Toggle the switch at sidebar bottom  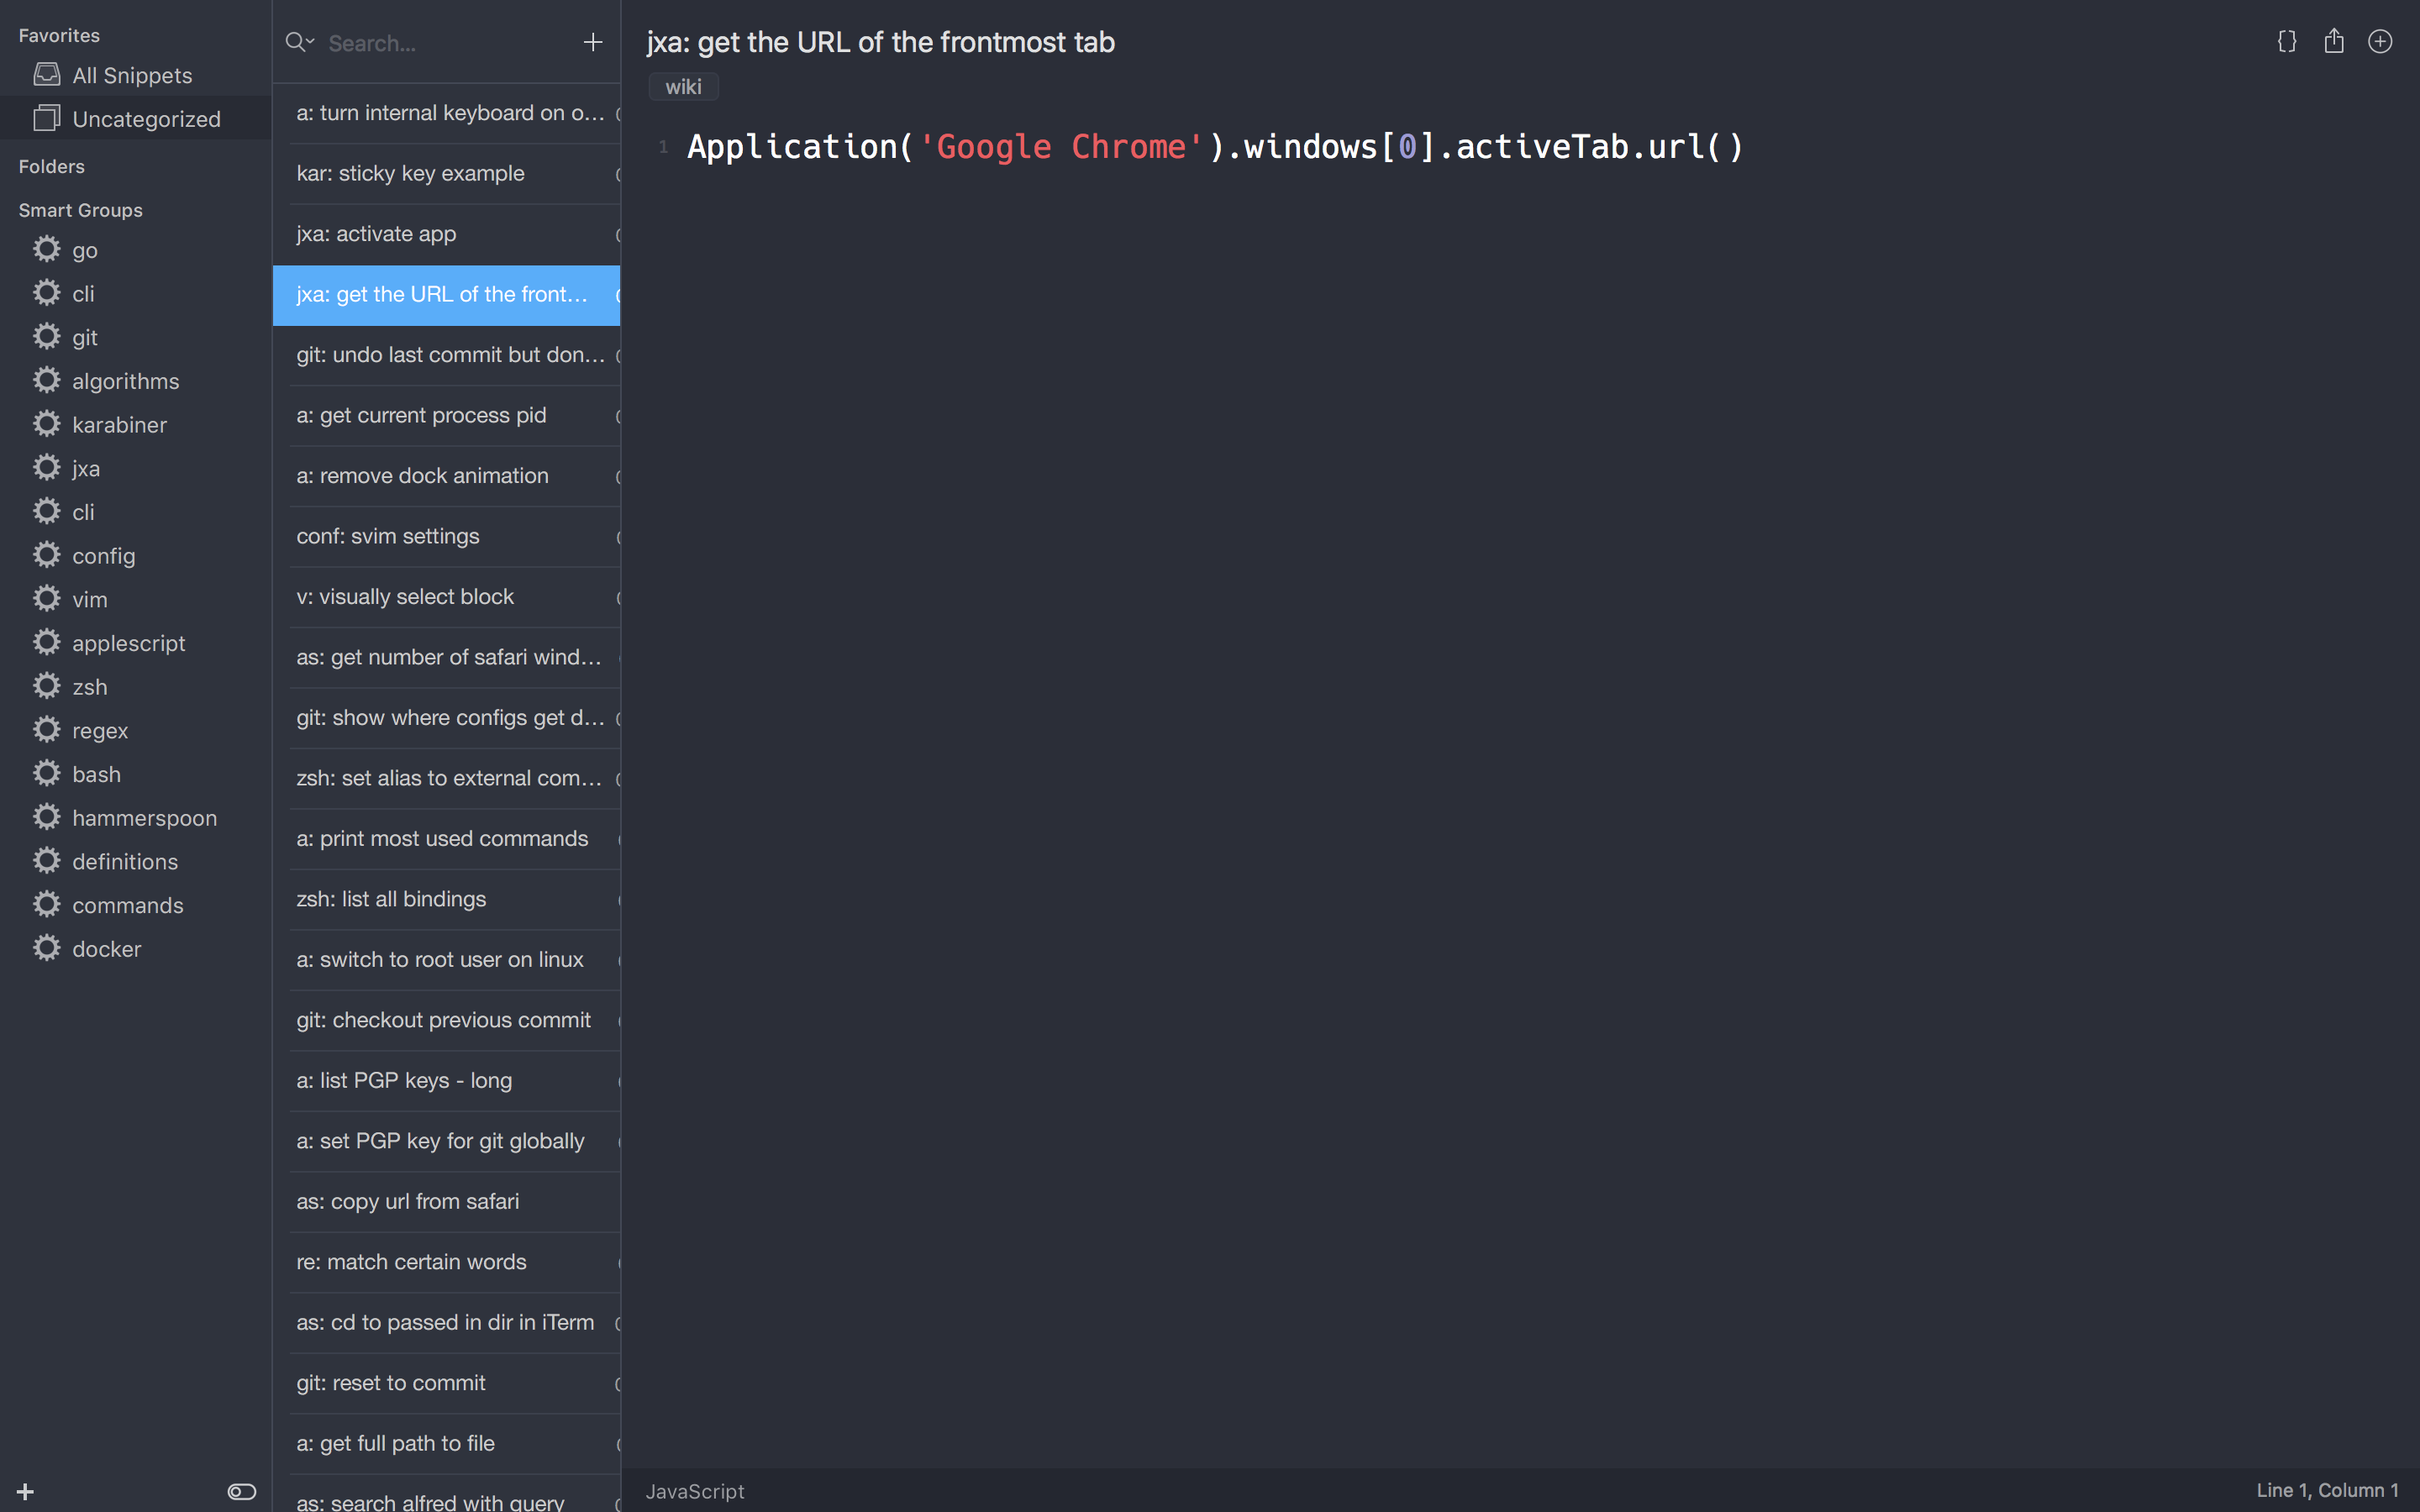[241, 1491]
